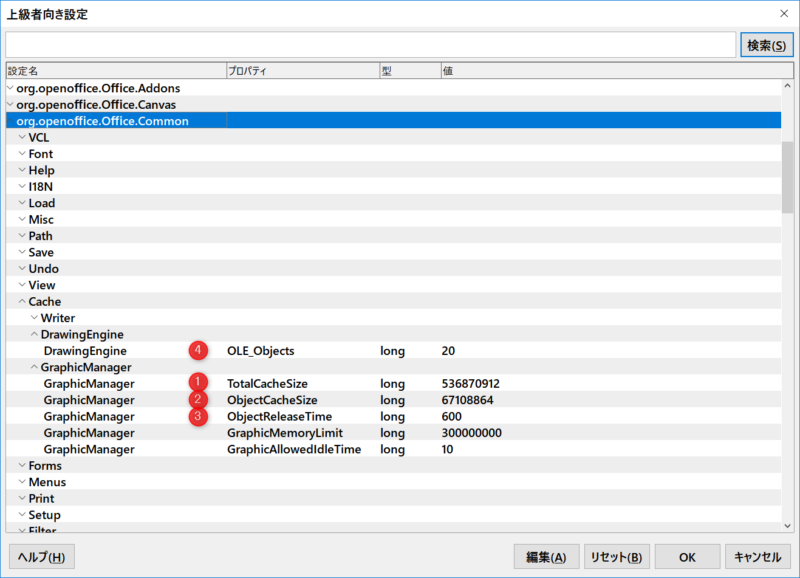The height and width of the screenshot is (578, 800).
Task: Select the GraphicMemoryLimit row
Action: pos(284,433)
